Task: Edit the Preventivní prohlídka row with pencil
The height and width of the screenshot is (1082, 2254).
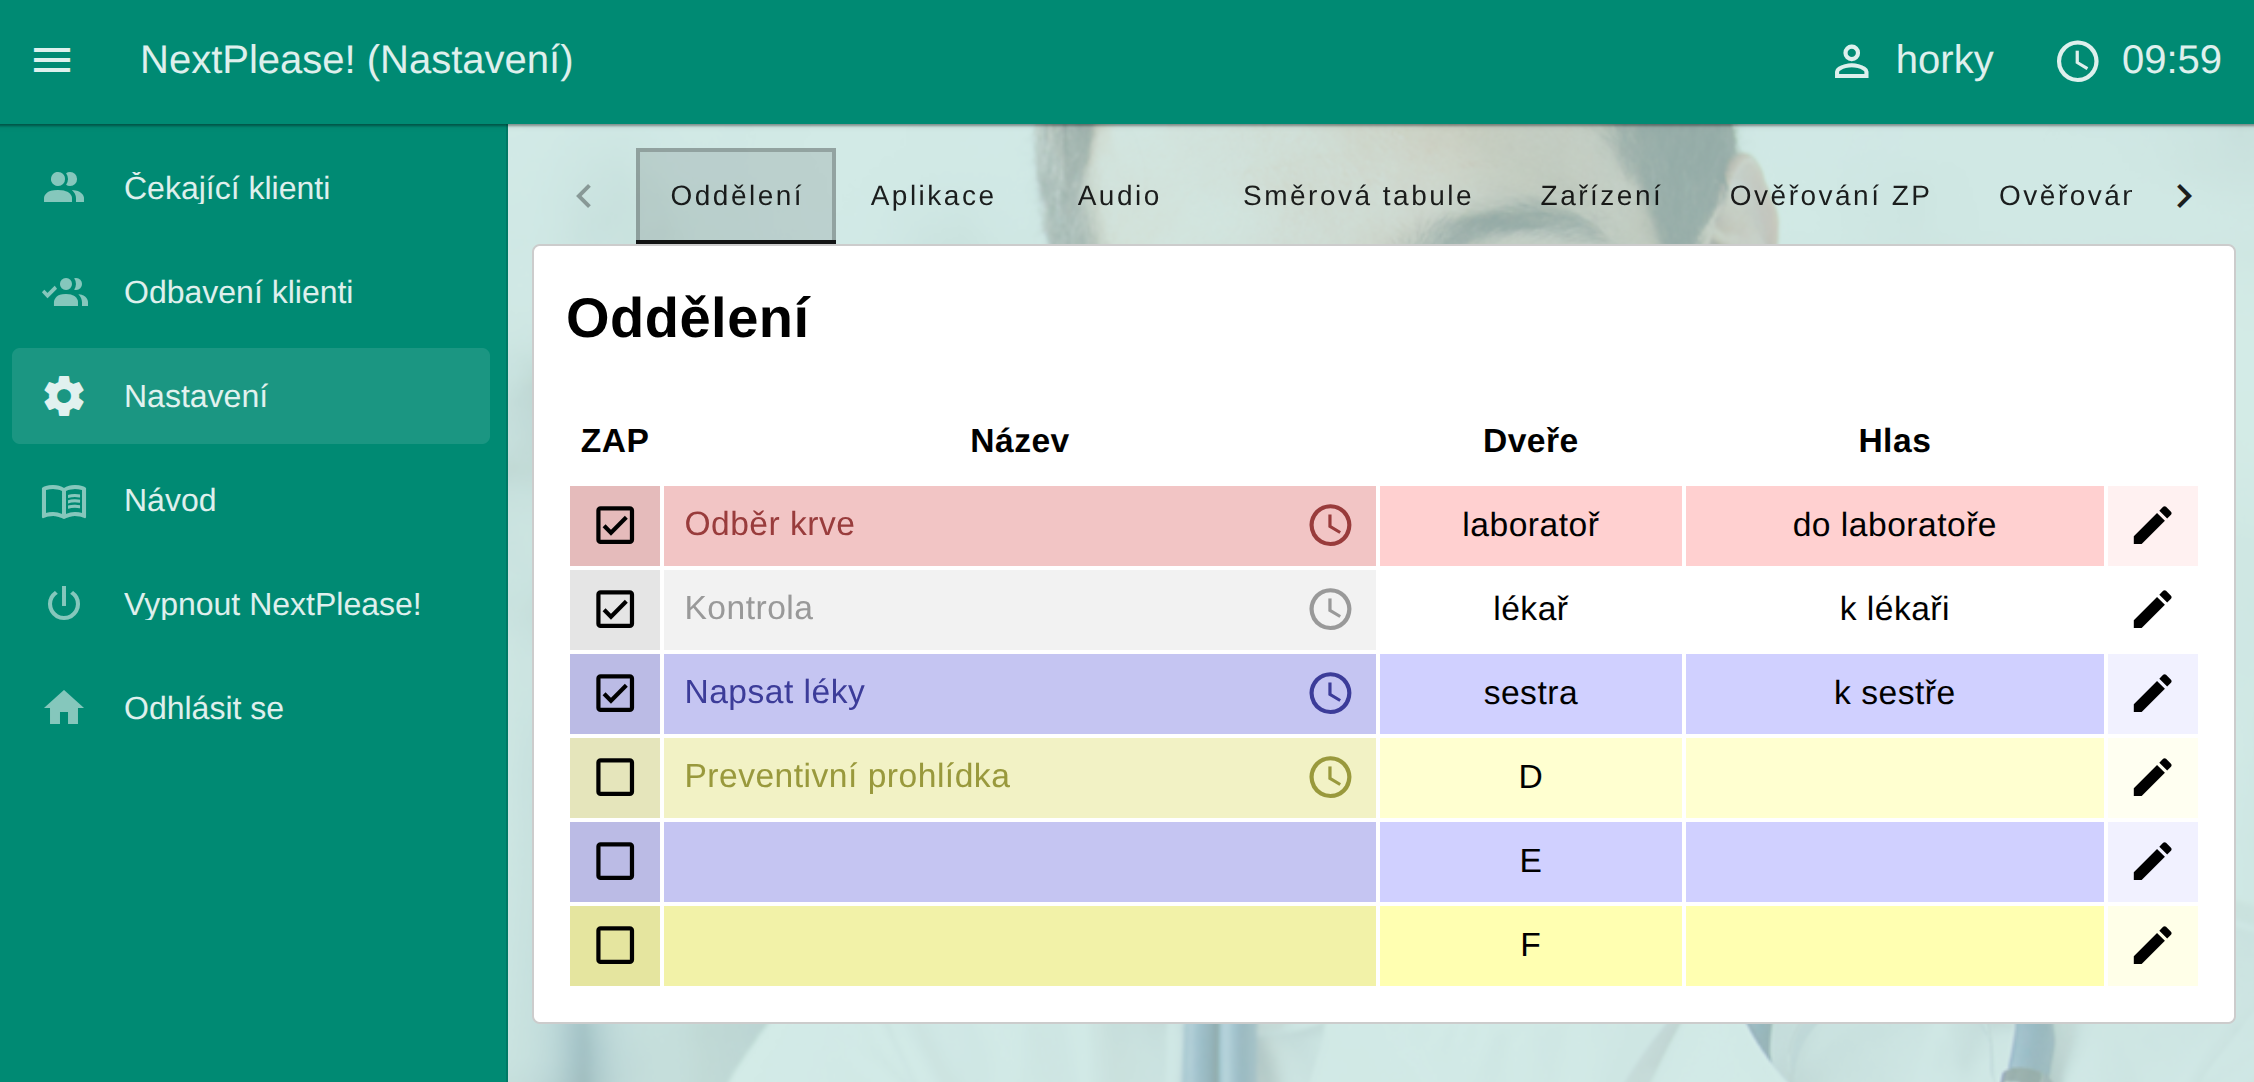Action: pos(2152,777)
